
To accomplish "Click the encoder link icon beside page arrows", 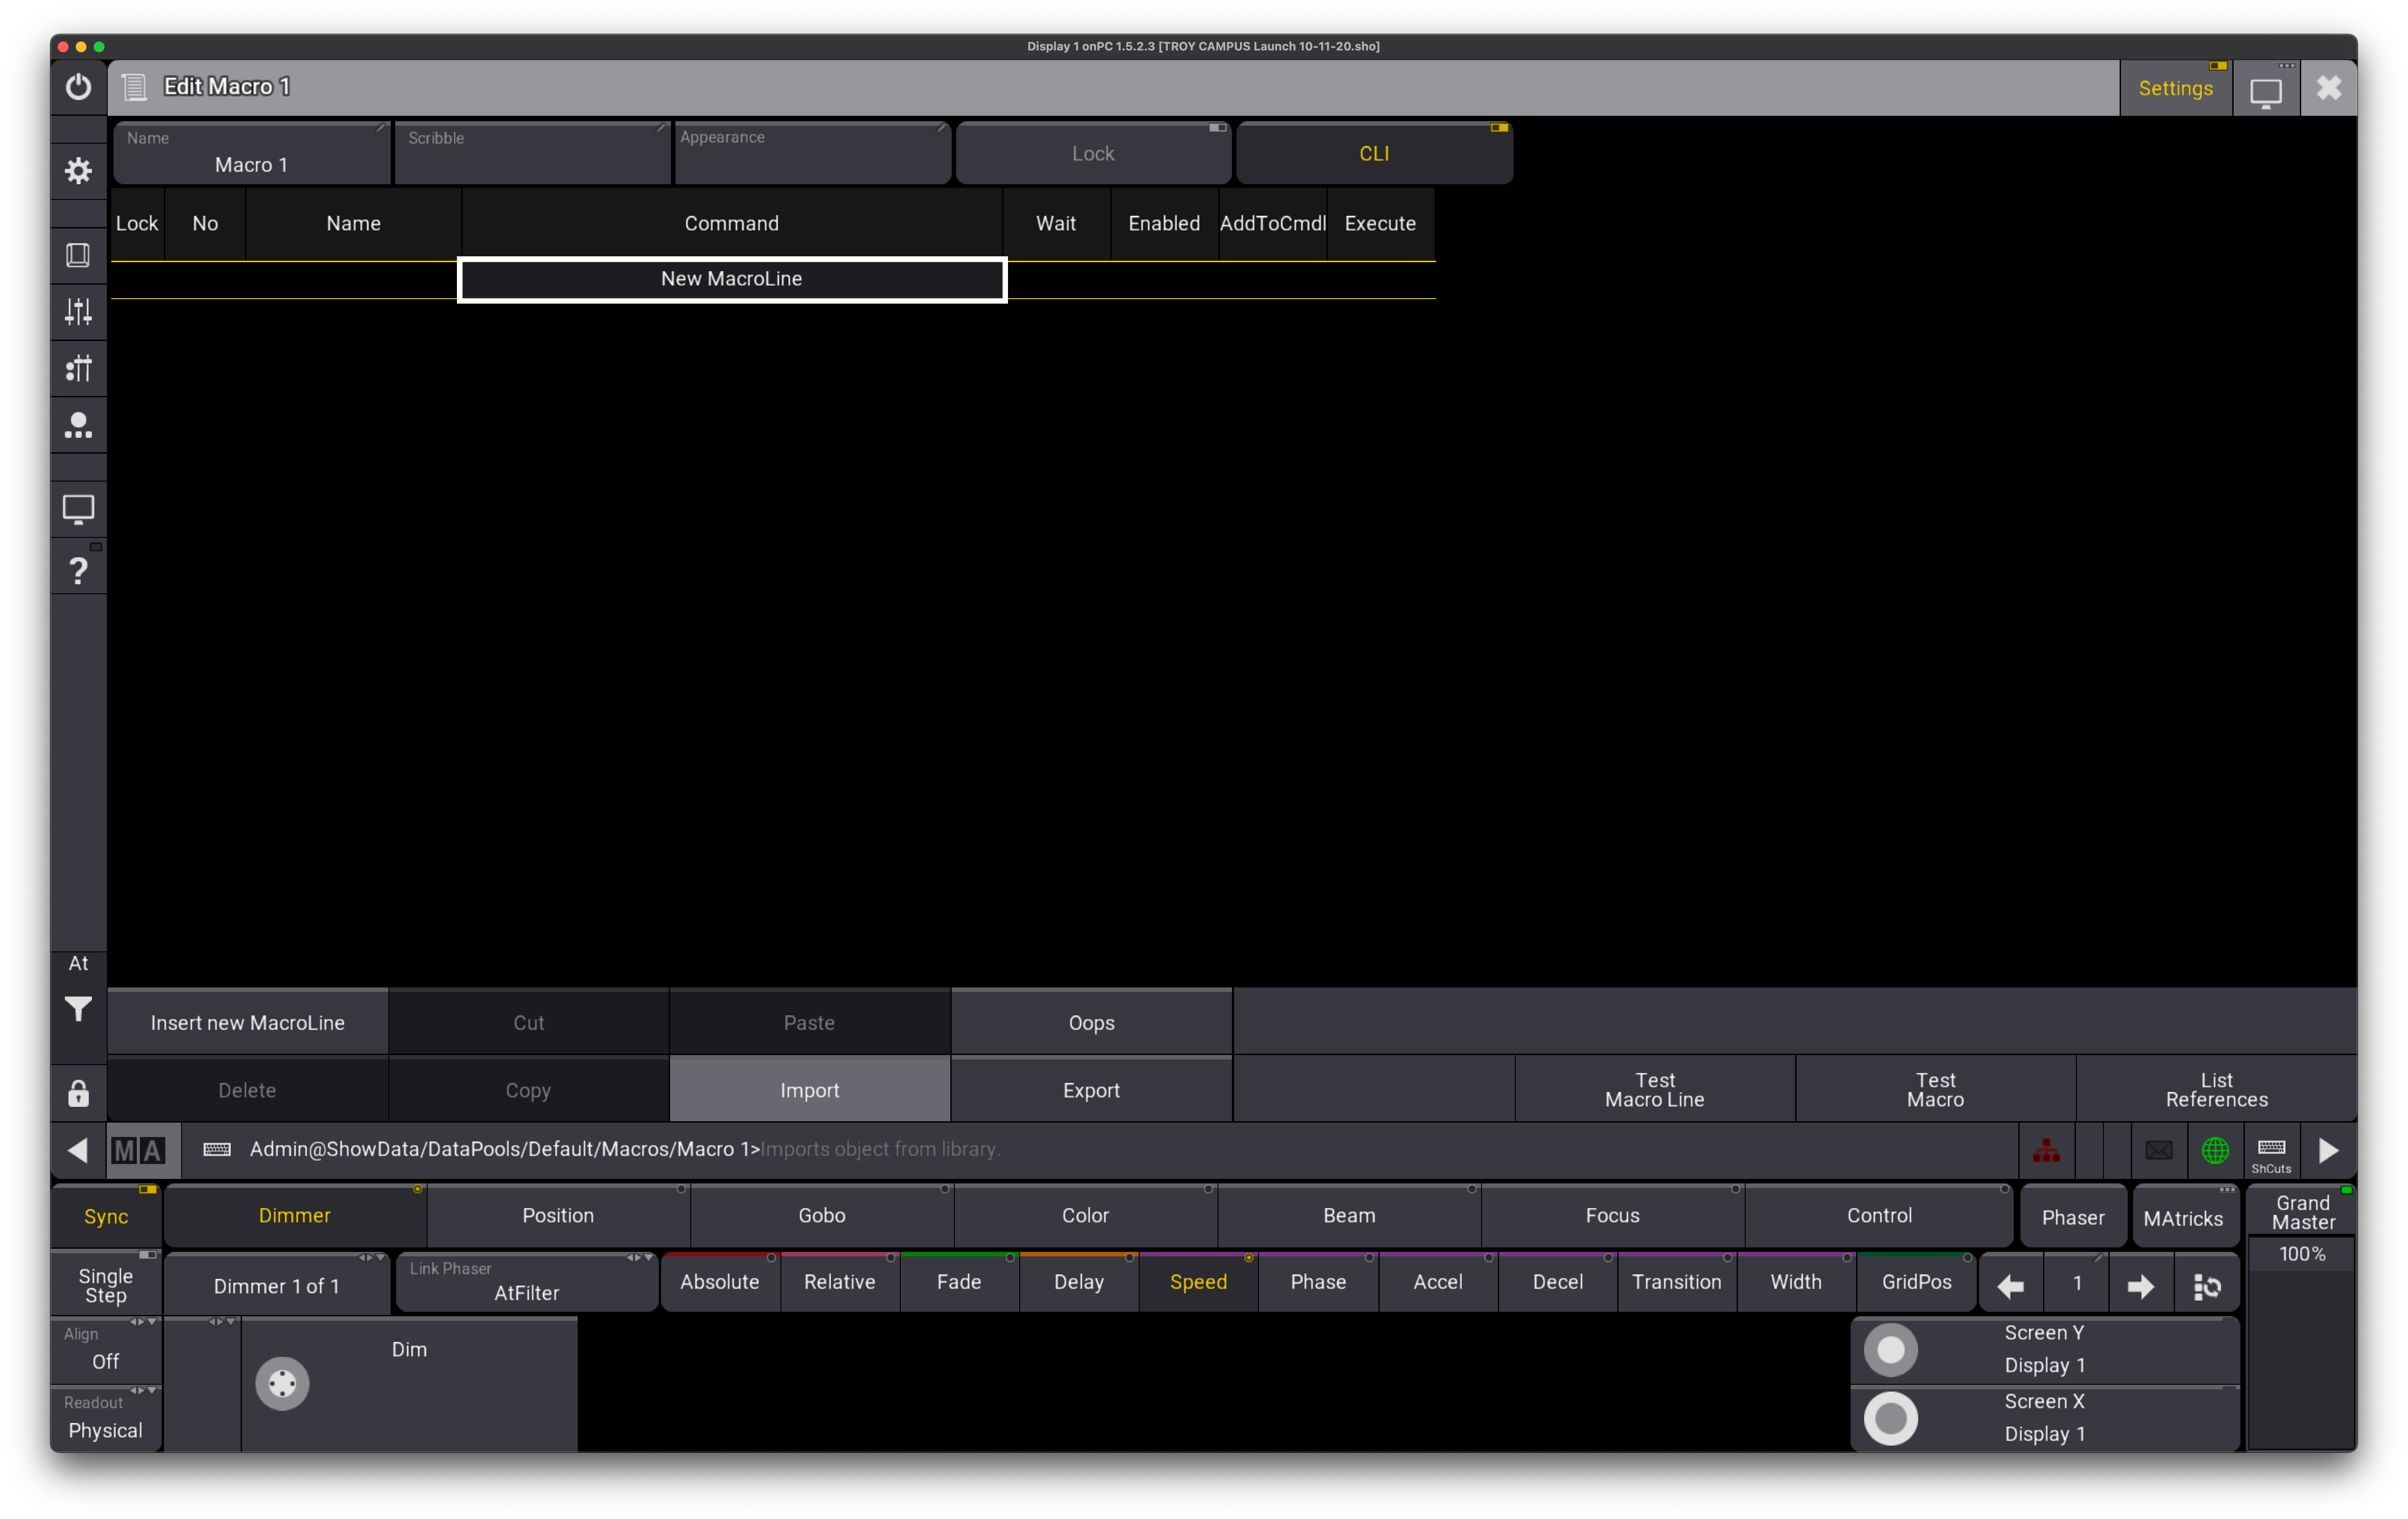I will [x=2206, y=1284].
